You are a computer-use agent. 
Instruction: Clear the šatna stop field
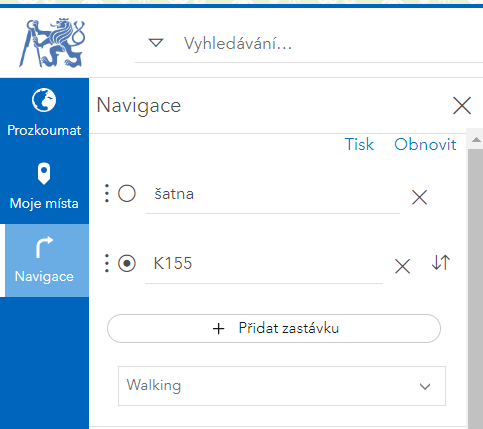(x=419, y=197)
